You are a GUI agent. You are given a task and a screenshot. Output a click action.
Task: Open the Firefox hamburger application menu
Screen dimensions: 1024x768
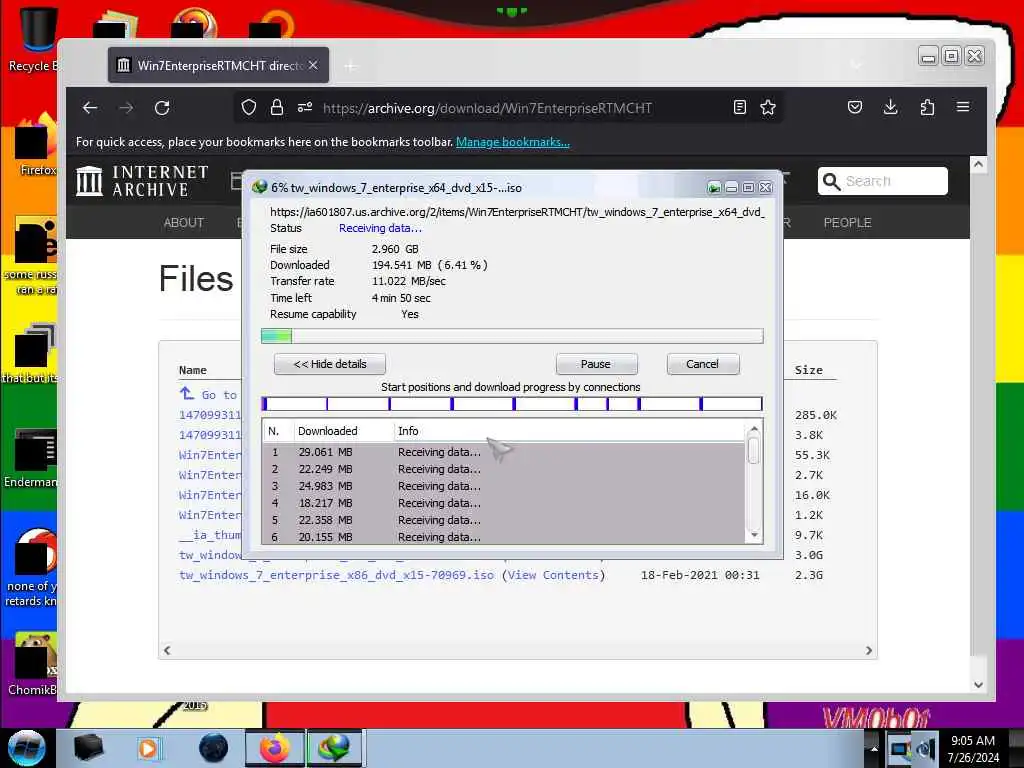pos(963,106)
